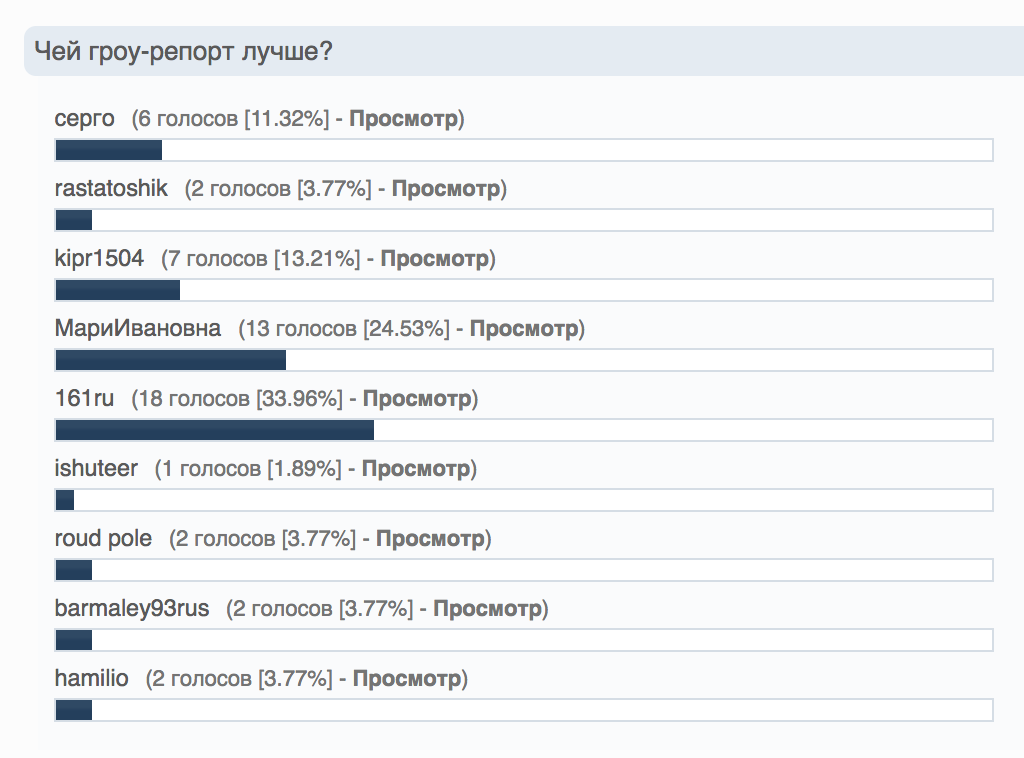The width and height of the screenshot is (1024, 758).
Task: Open Просмотр link for hamilio votes
Action: [407, 678]
